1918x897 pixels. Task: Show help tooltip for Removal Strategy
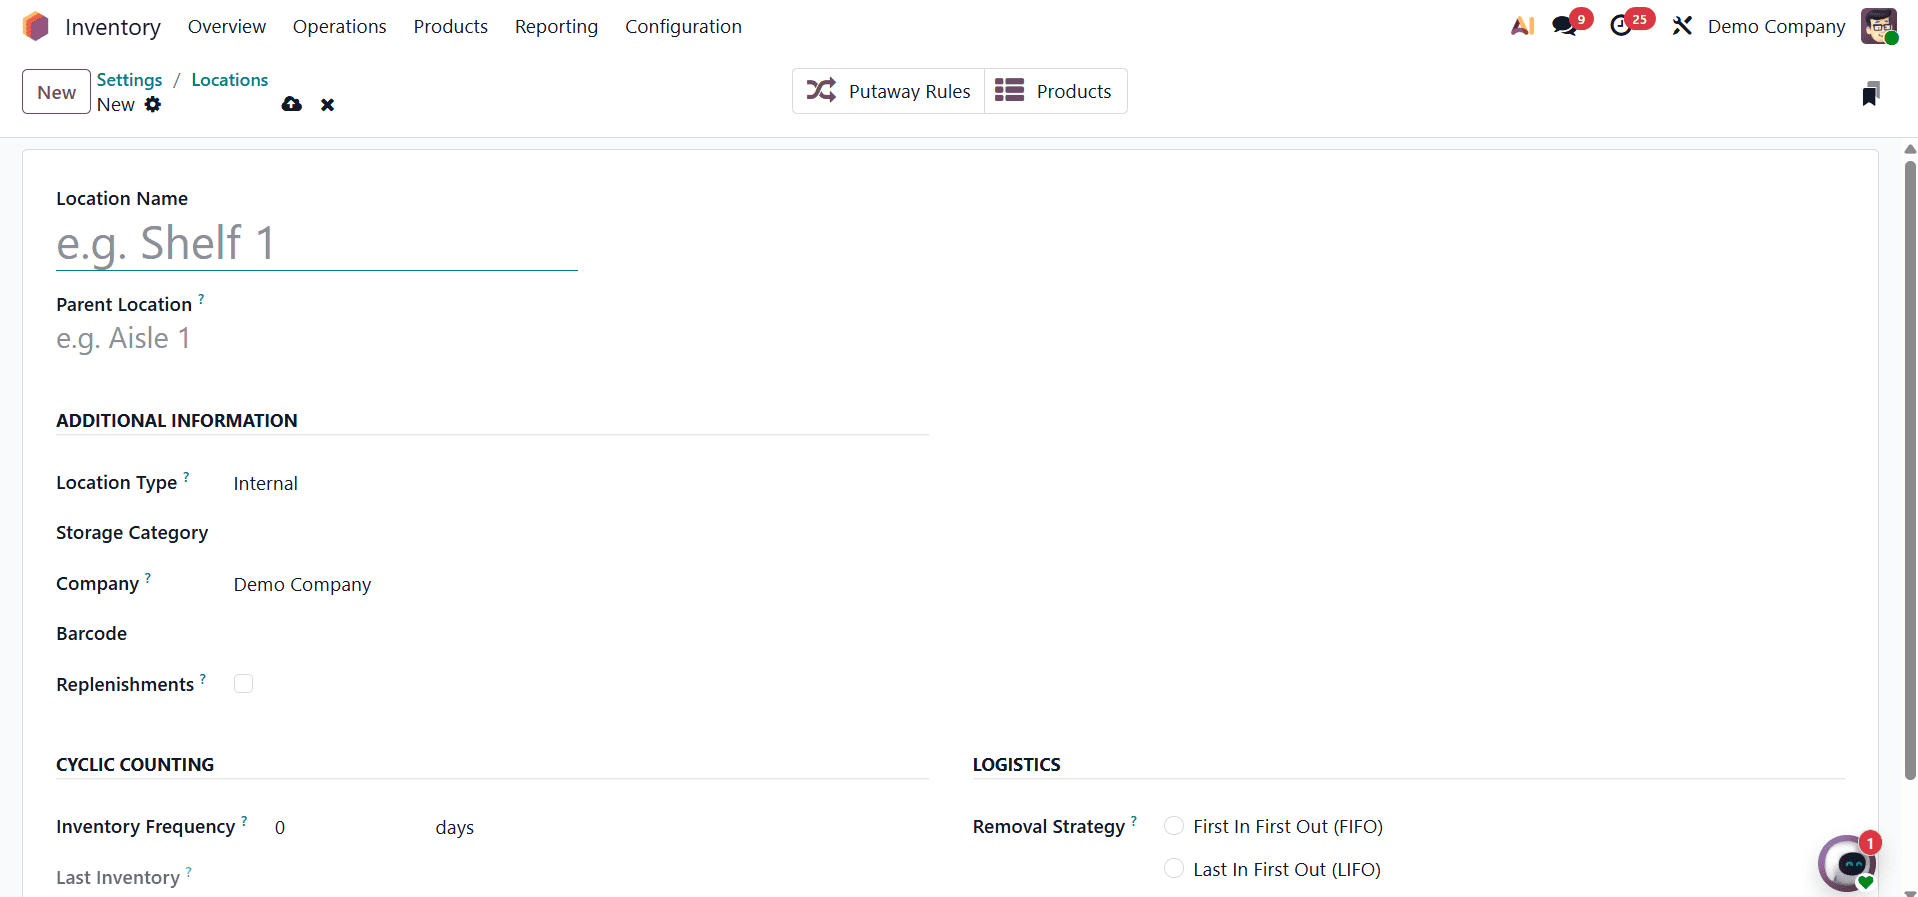(1134, 821)
